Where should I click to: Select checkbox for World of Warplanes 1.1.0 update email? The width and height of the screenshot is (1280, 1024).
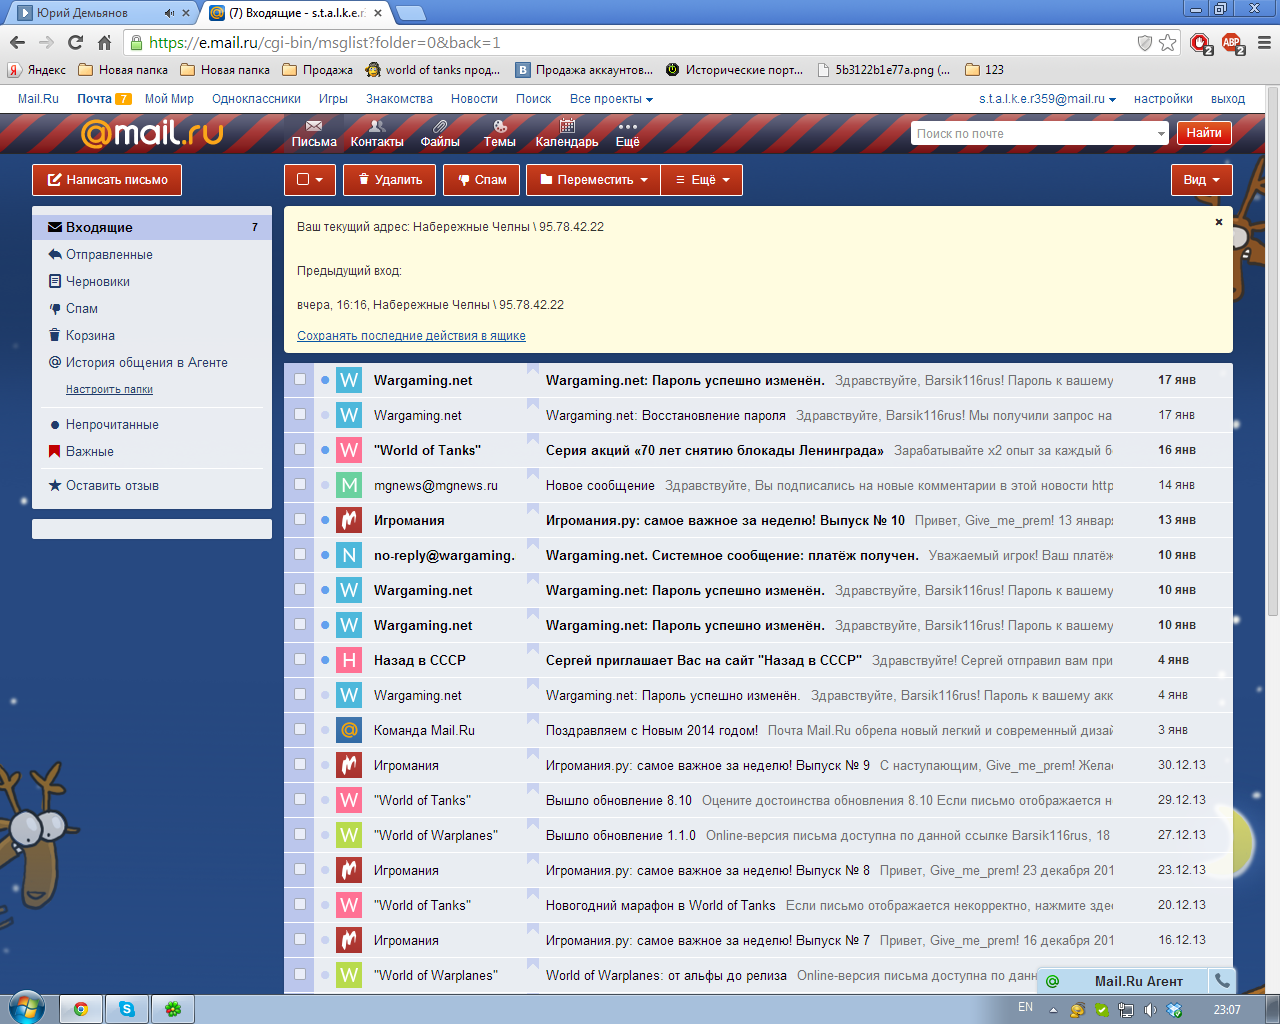click(300, 834)
